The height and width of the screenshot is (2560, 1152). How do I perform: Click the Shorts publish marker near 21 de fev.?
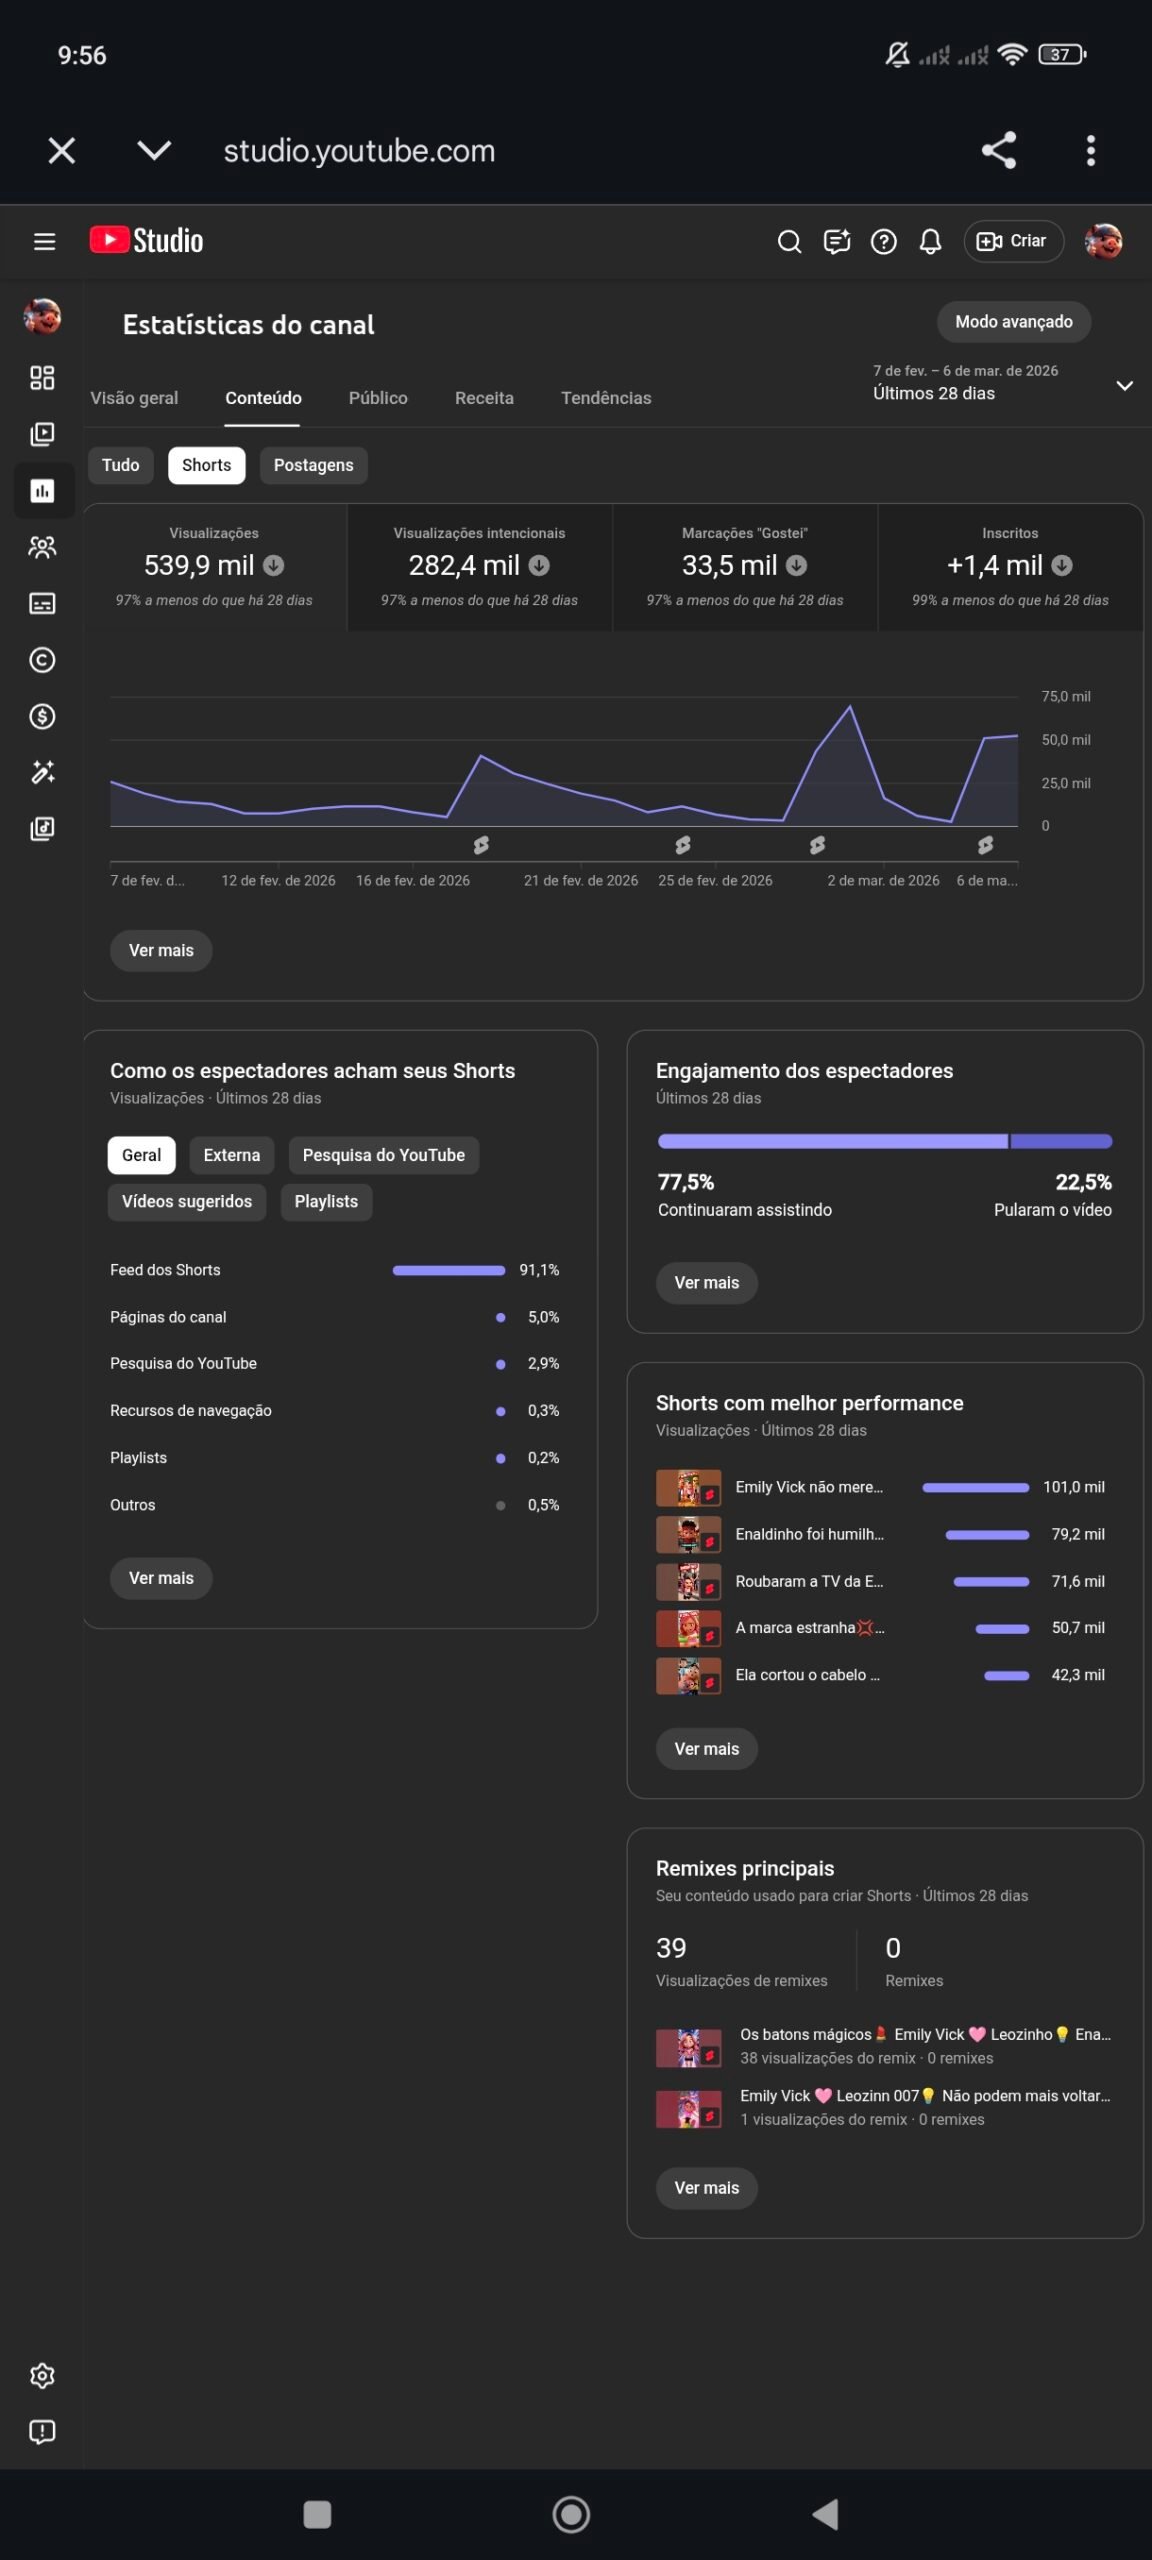(683, 845)
